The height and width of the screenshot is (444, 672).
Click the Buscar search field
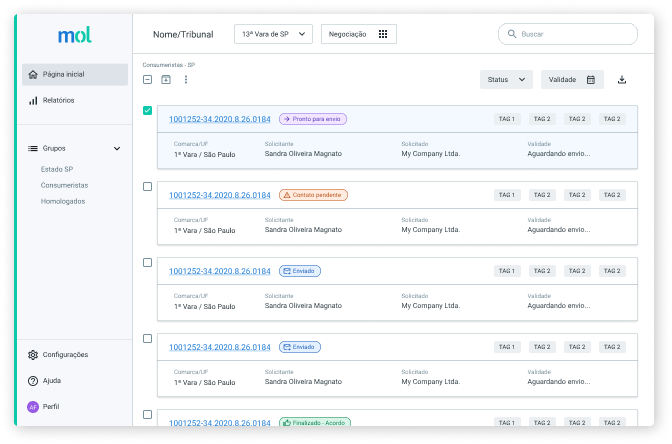[x=568, y=34]
